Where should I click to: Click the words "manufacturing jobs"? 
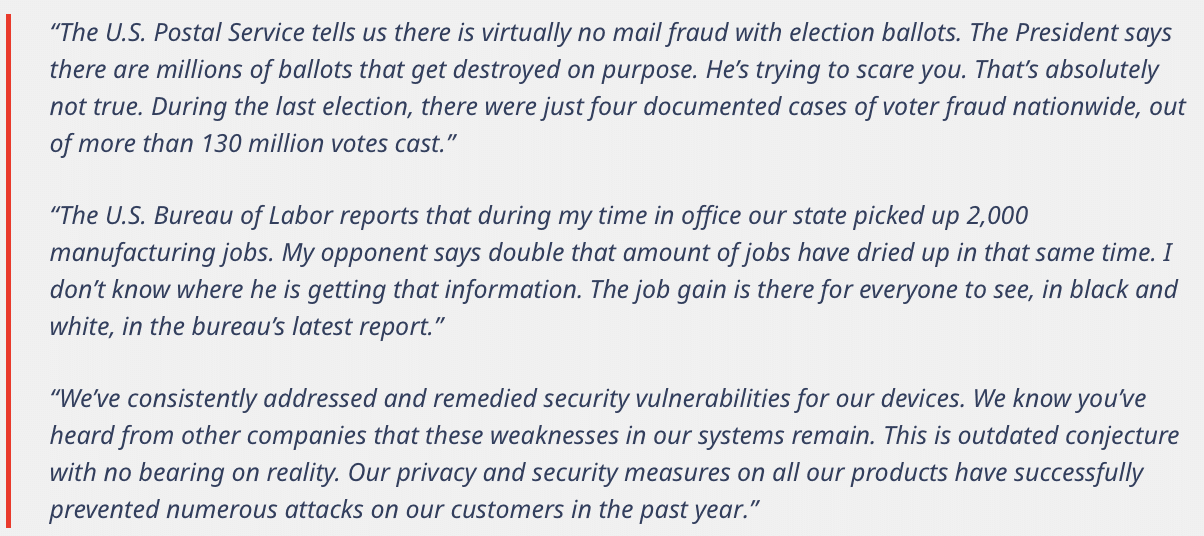pyautogui.click(x=161, y=253)
